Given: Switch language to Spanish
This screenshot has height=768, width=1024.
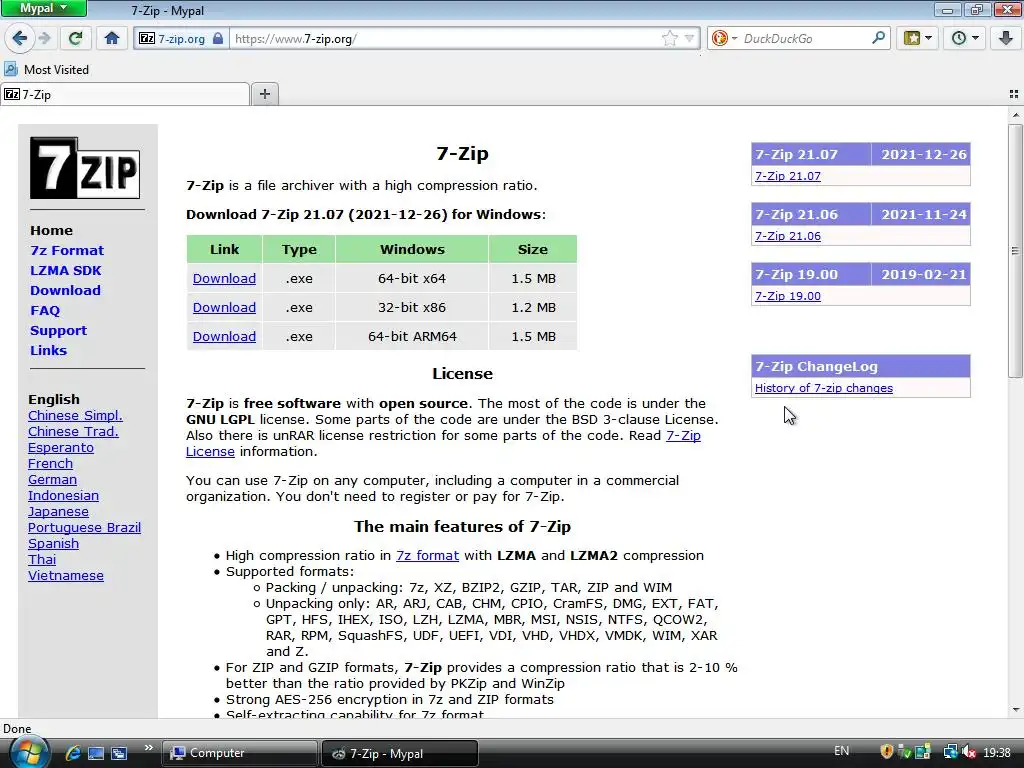Looking at the screenshot, I should pos(54,543).
